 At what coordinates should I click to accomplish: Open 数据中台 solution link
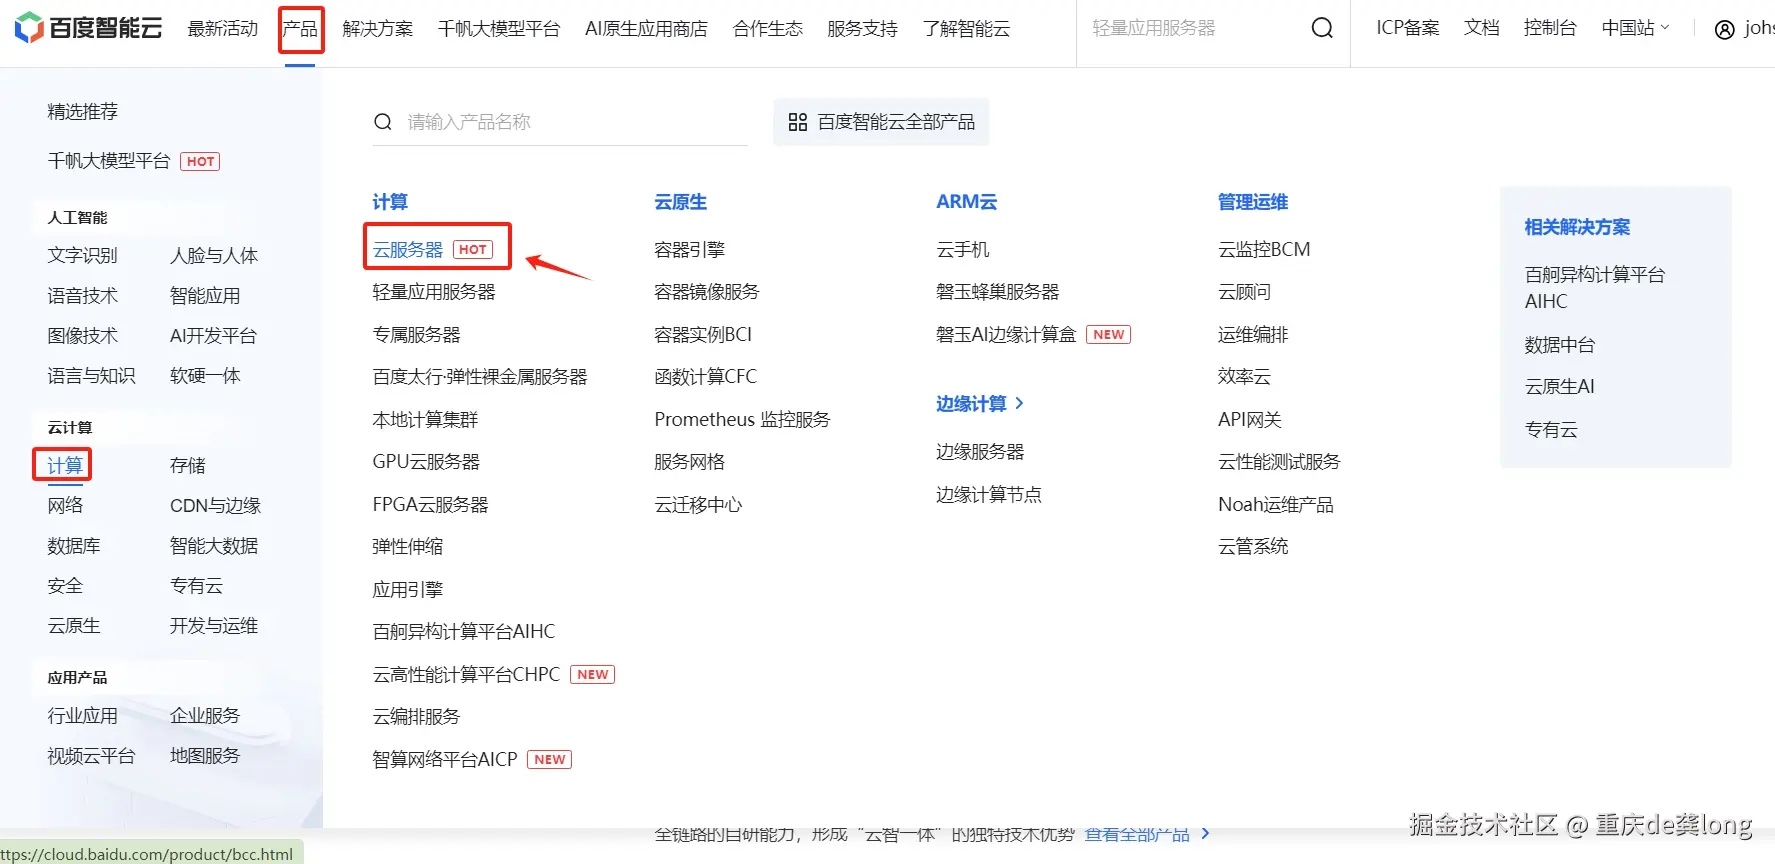[x=1560, y=345]
